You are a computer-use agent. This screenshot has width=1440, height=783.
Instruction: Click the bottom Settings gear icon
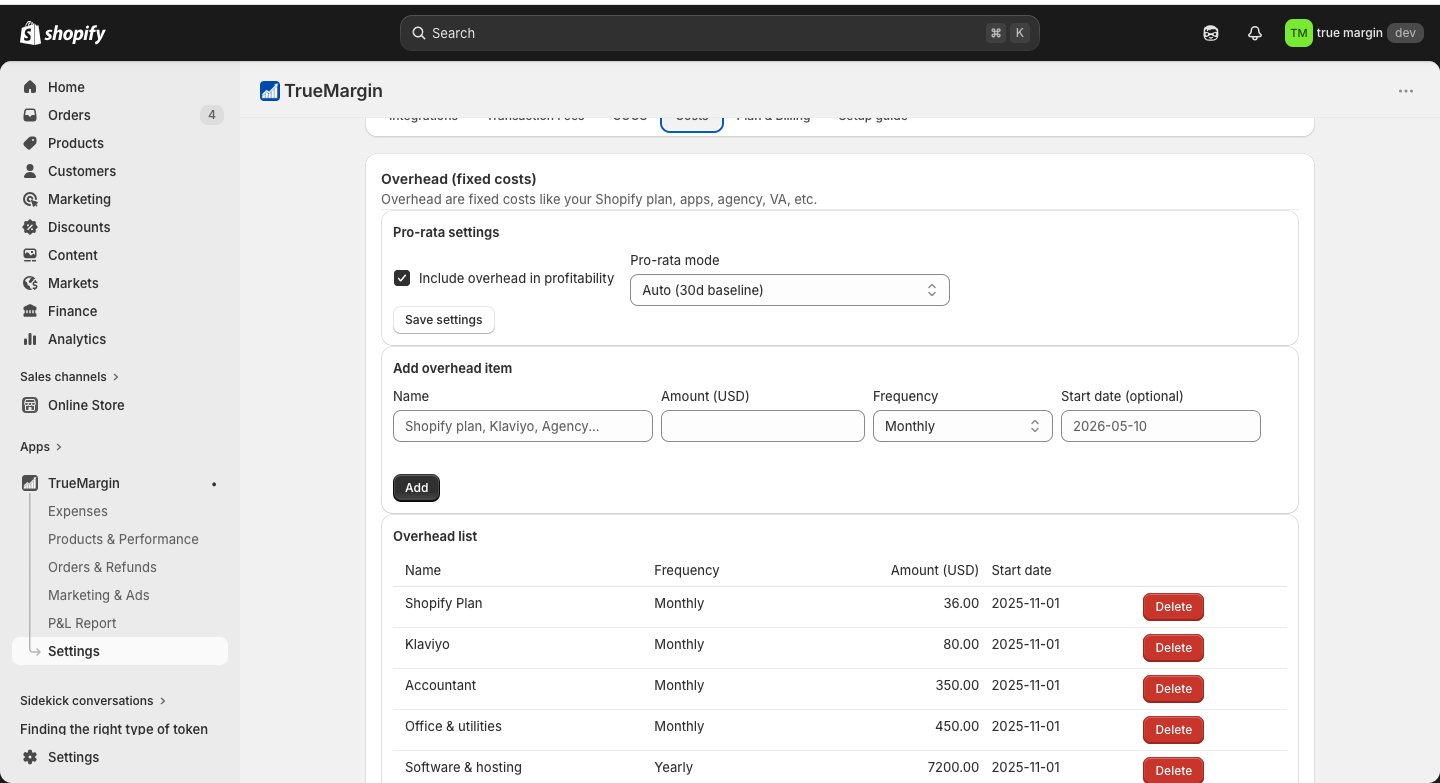[30, 757]
